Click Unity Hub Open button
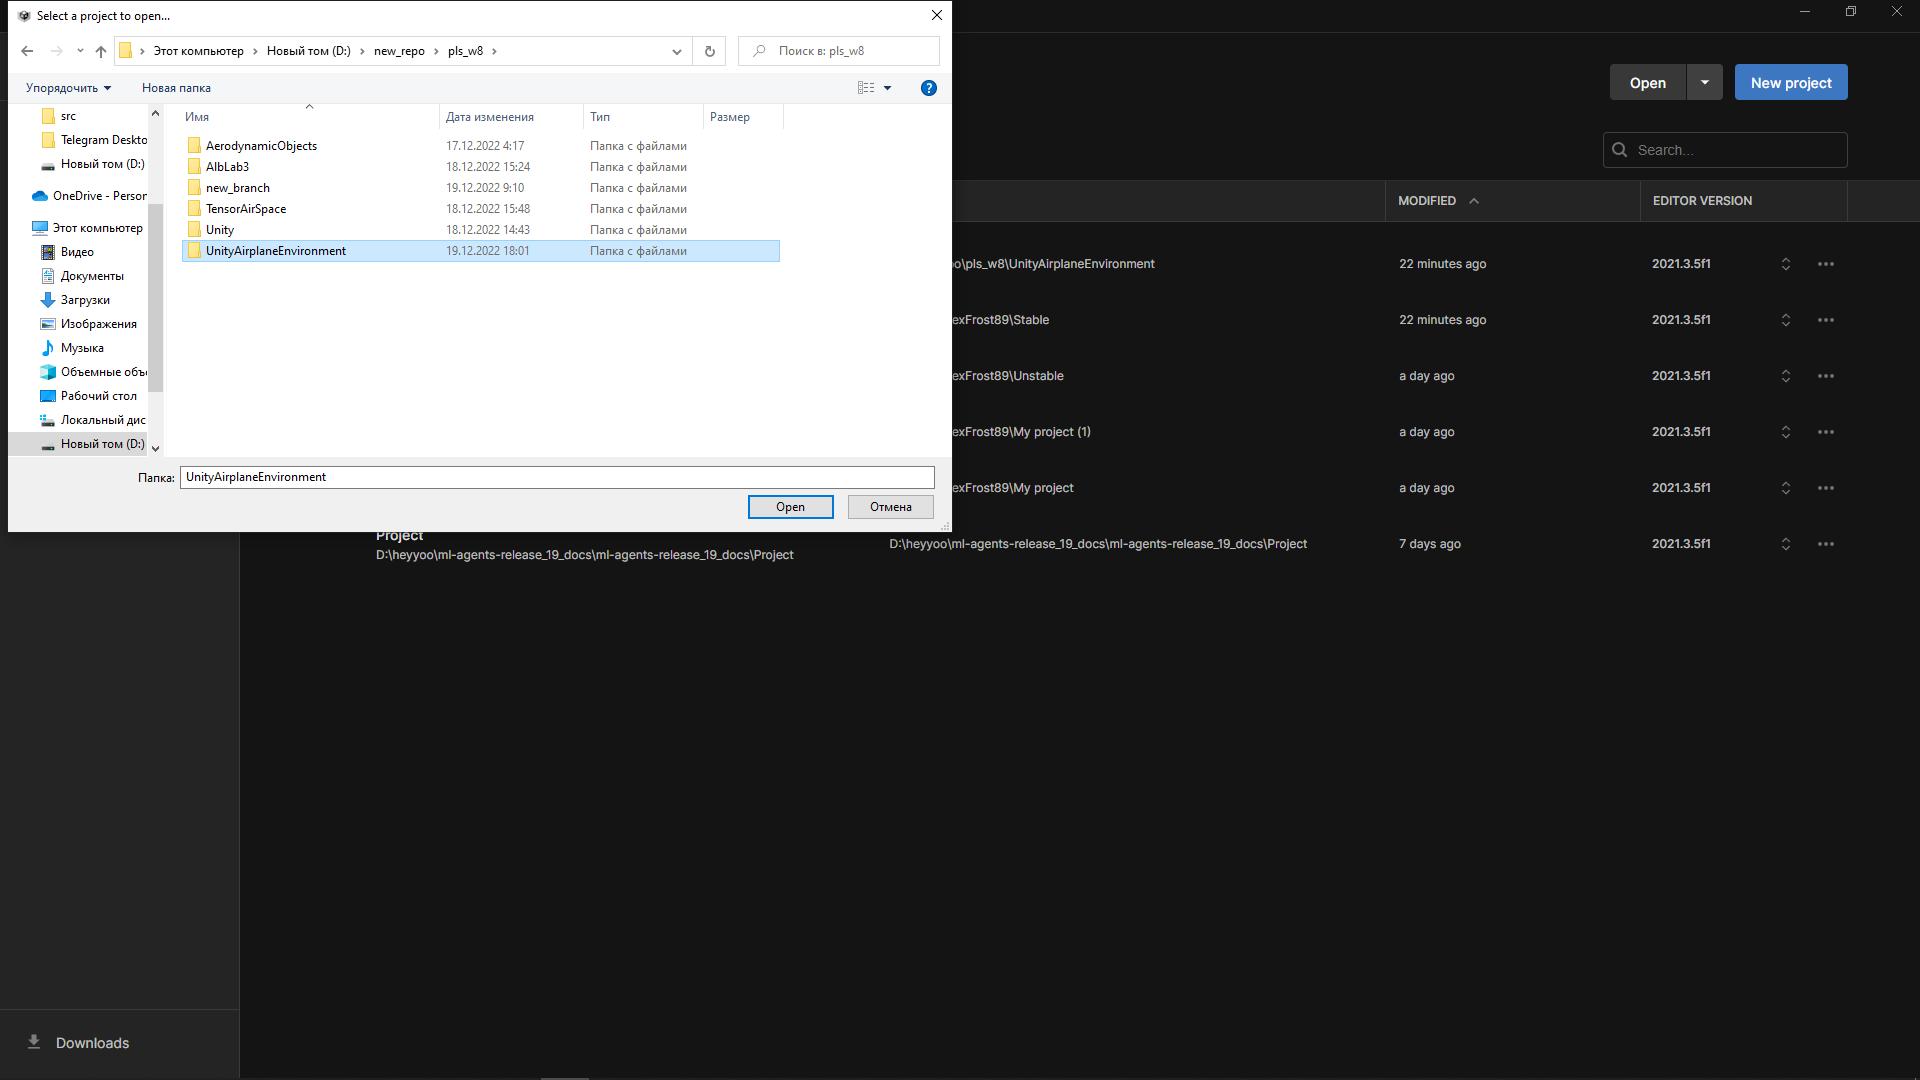Viewport: 1920px width, 1080px height. (1648, 83)
